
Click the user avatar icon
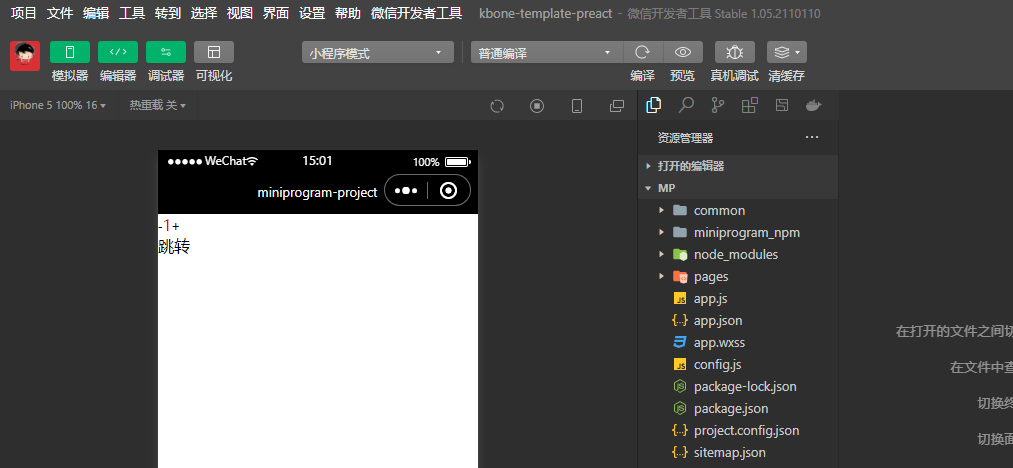25,56
